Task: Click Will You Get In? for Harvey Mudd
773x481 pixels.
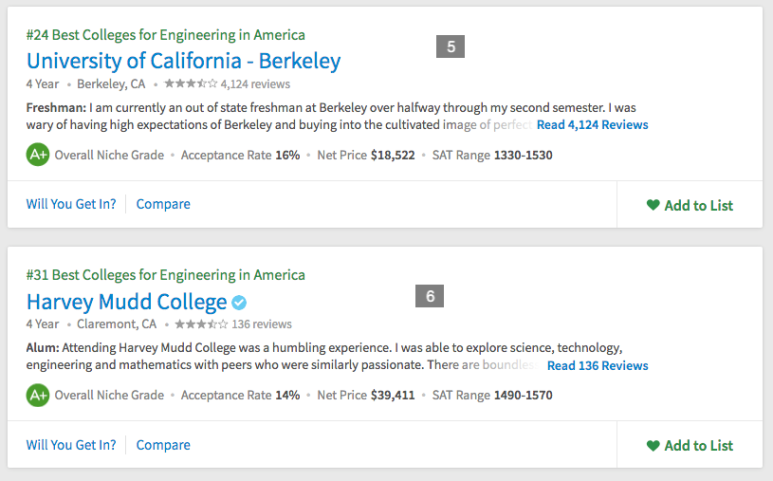Action: [x=71, y=445]
